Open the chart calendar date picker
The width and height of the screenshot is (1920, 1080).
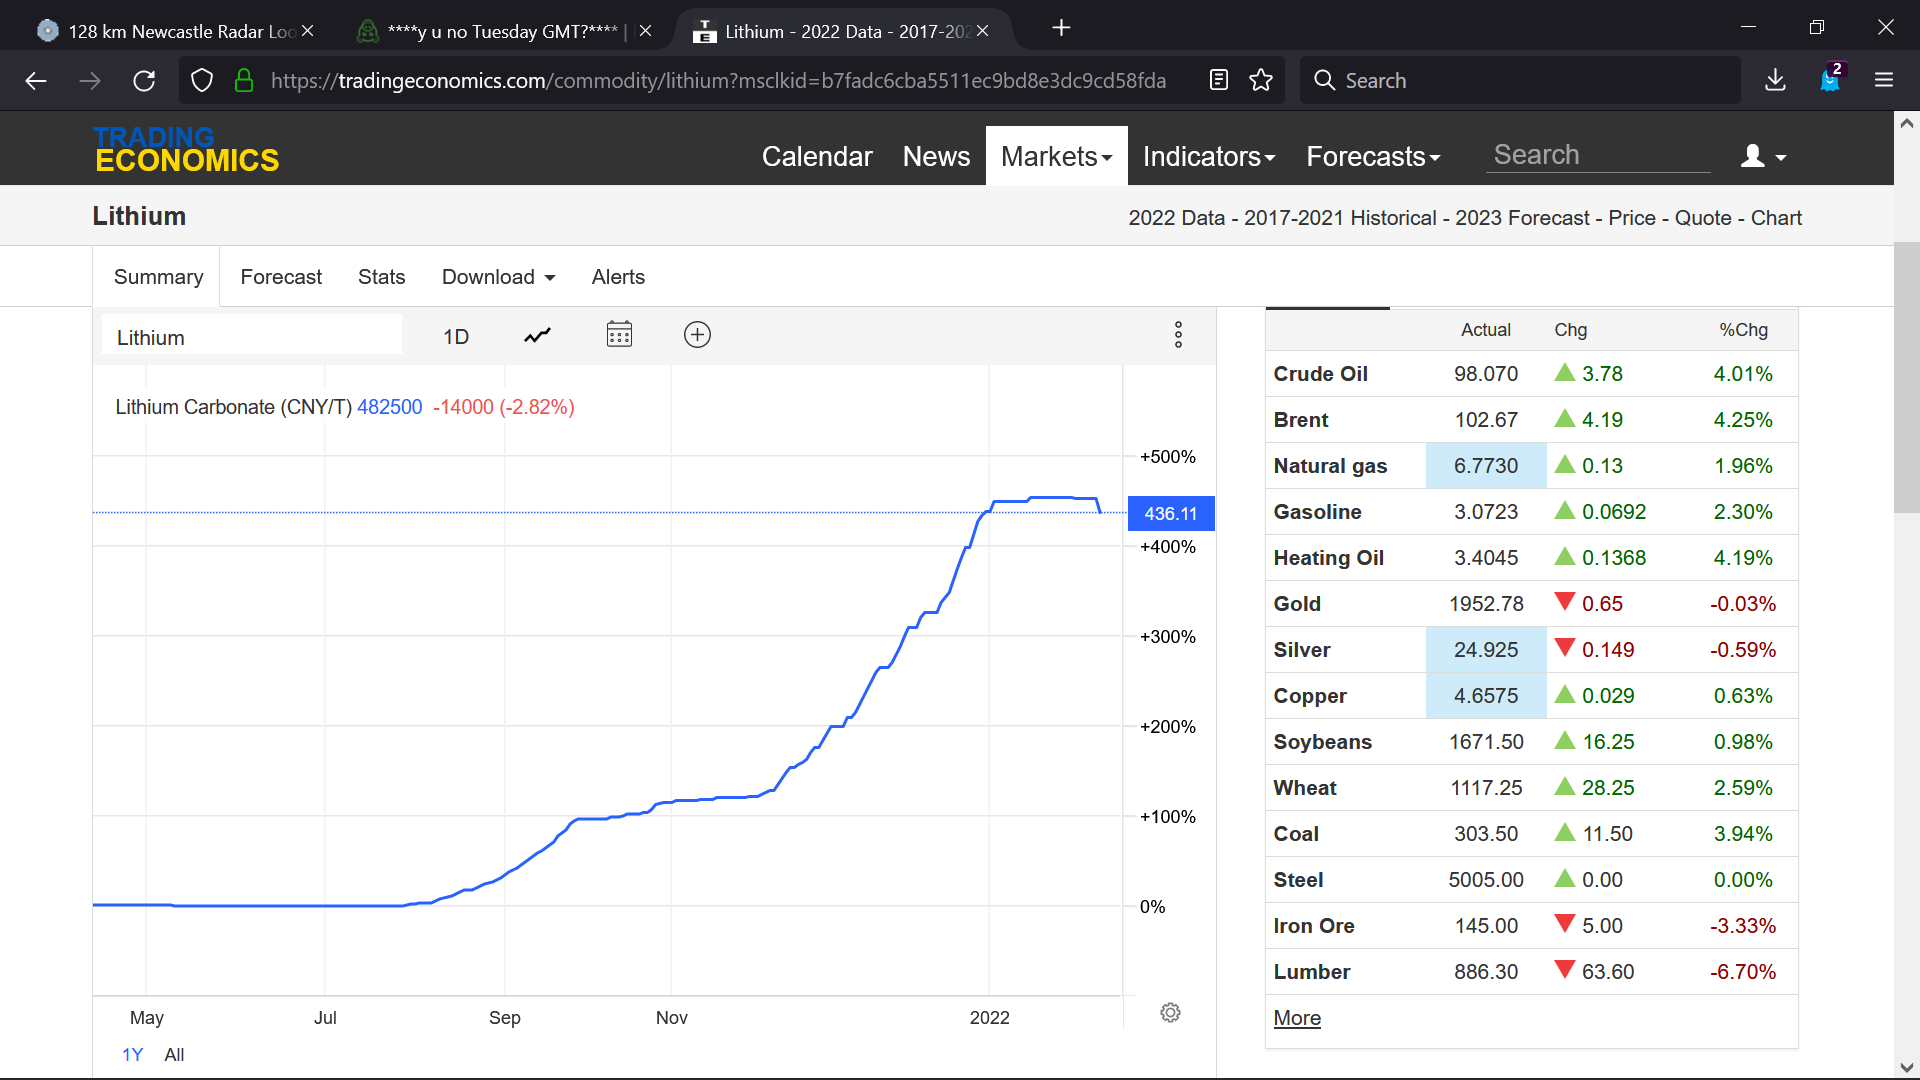pyautogui.click(x=619, y=335)
